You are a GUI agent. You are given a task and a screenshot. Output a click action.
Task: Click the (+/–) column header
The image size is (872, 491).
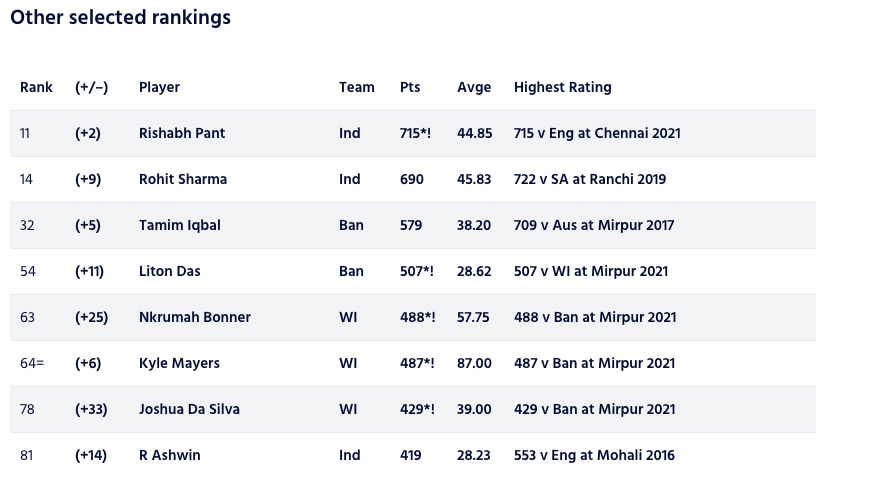(x=91, y=87)
